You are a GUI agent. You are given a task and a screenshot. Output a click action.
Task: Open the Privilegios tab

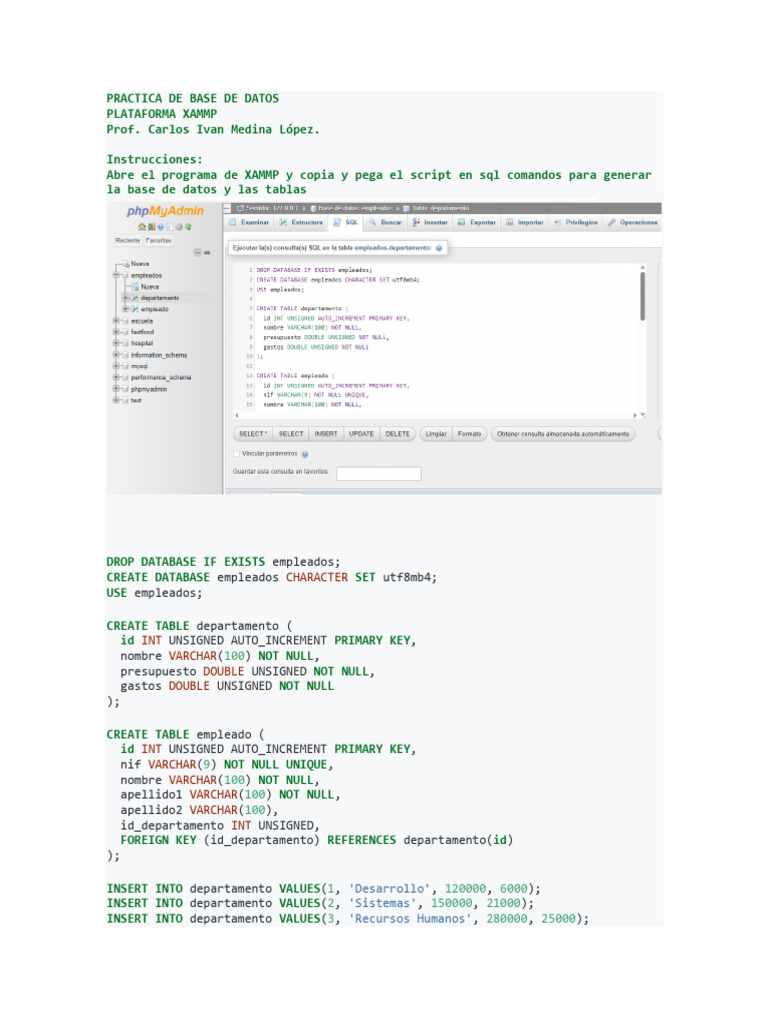click(576, 223)
